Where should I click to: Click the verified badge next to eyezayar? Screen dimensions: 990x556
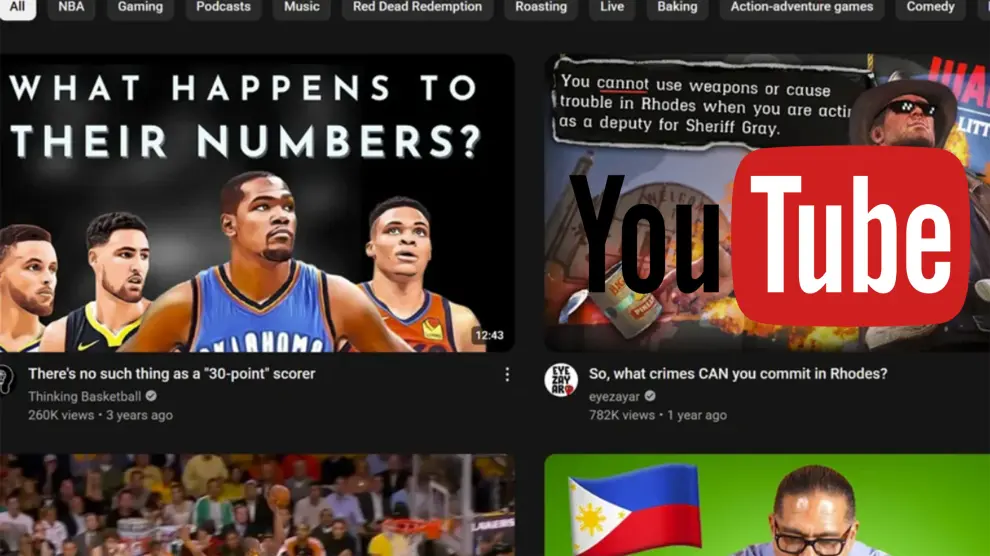pyautogui.click(x=650, y=396)
